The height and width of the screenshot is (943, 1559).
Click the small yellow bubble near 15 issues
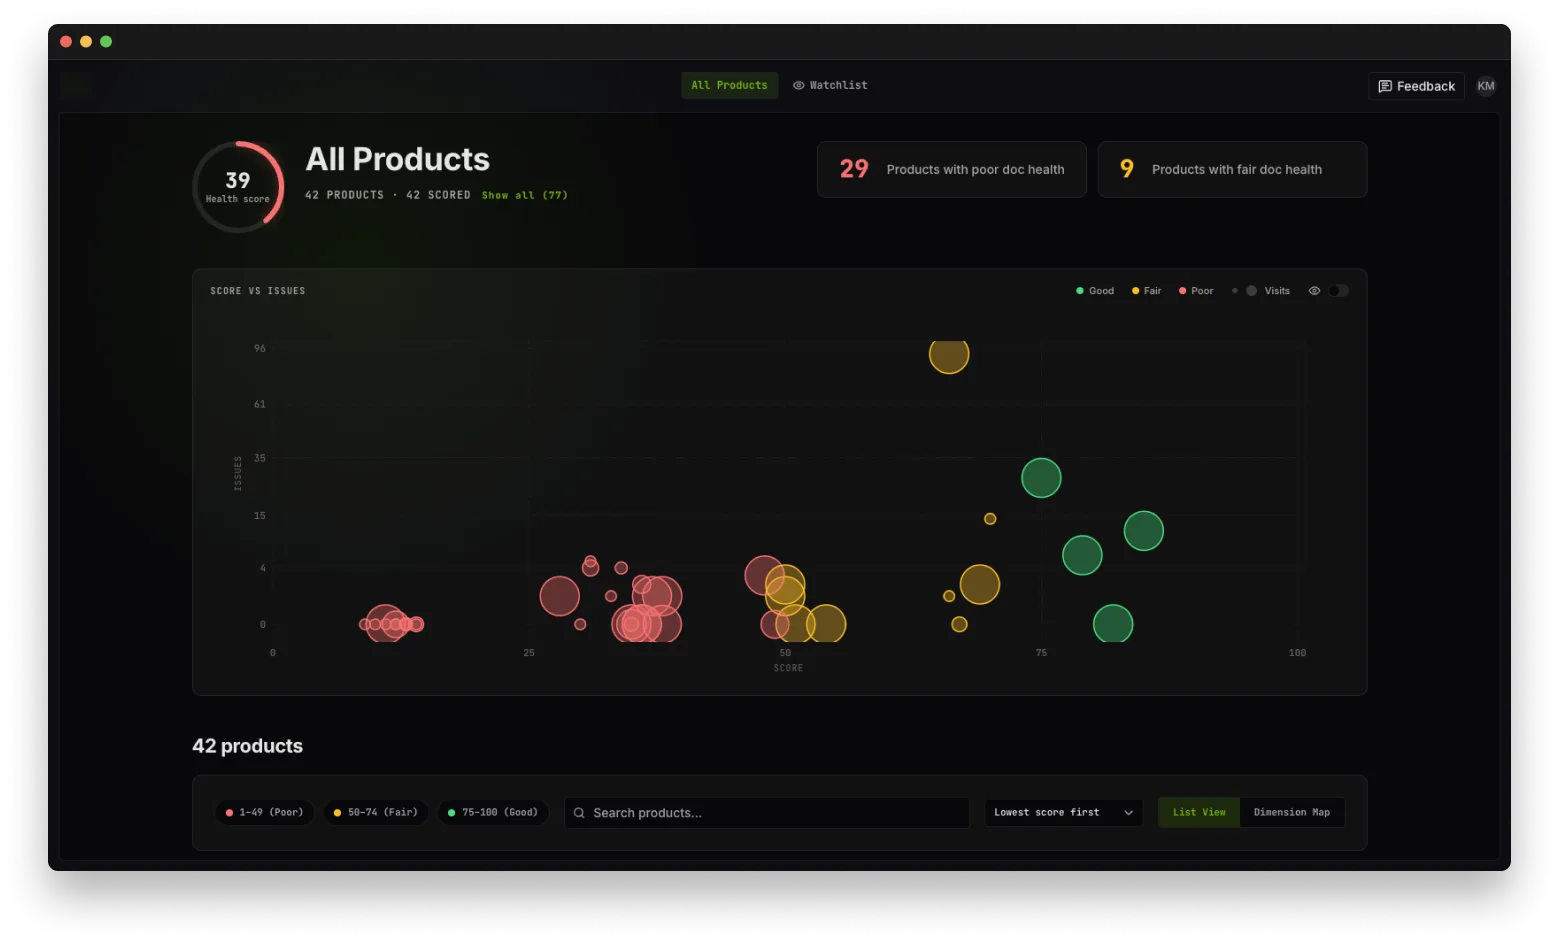pyautogui.click(x=990, y=519)
